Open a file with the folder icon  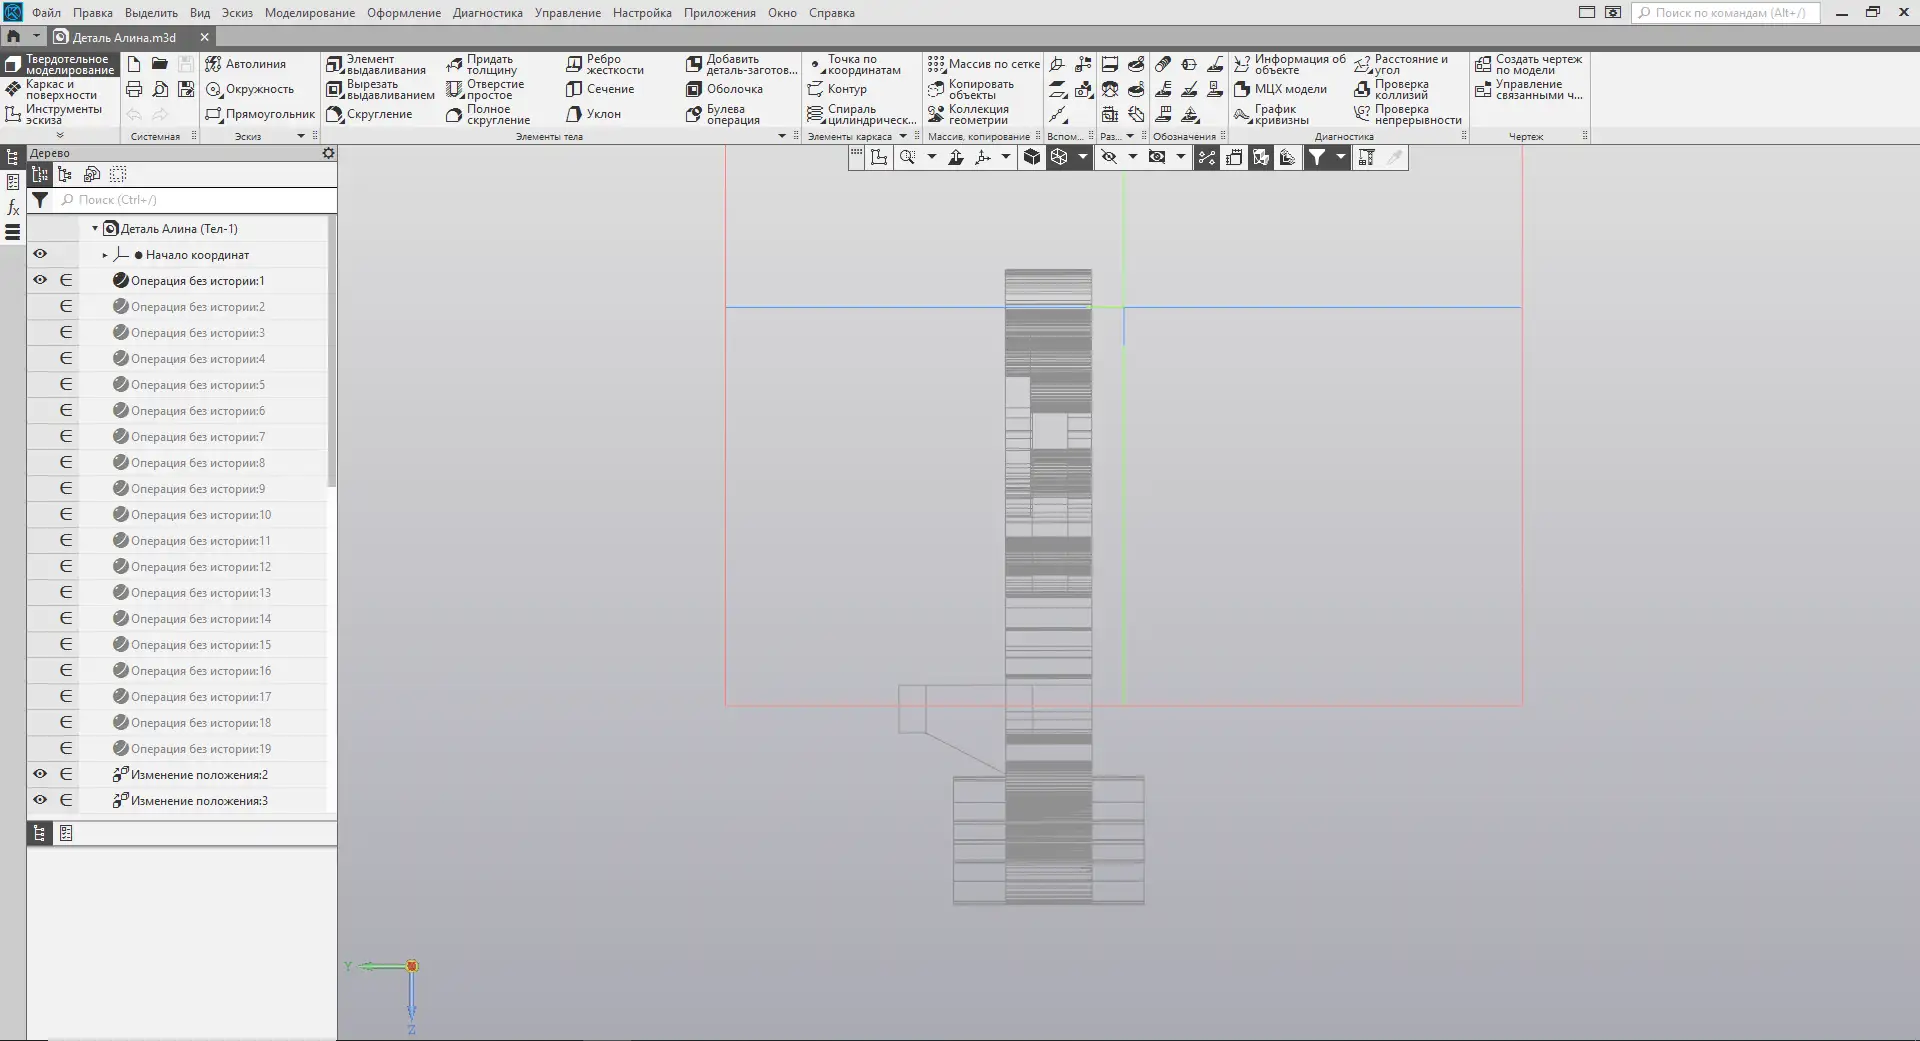pos(160,64)
